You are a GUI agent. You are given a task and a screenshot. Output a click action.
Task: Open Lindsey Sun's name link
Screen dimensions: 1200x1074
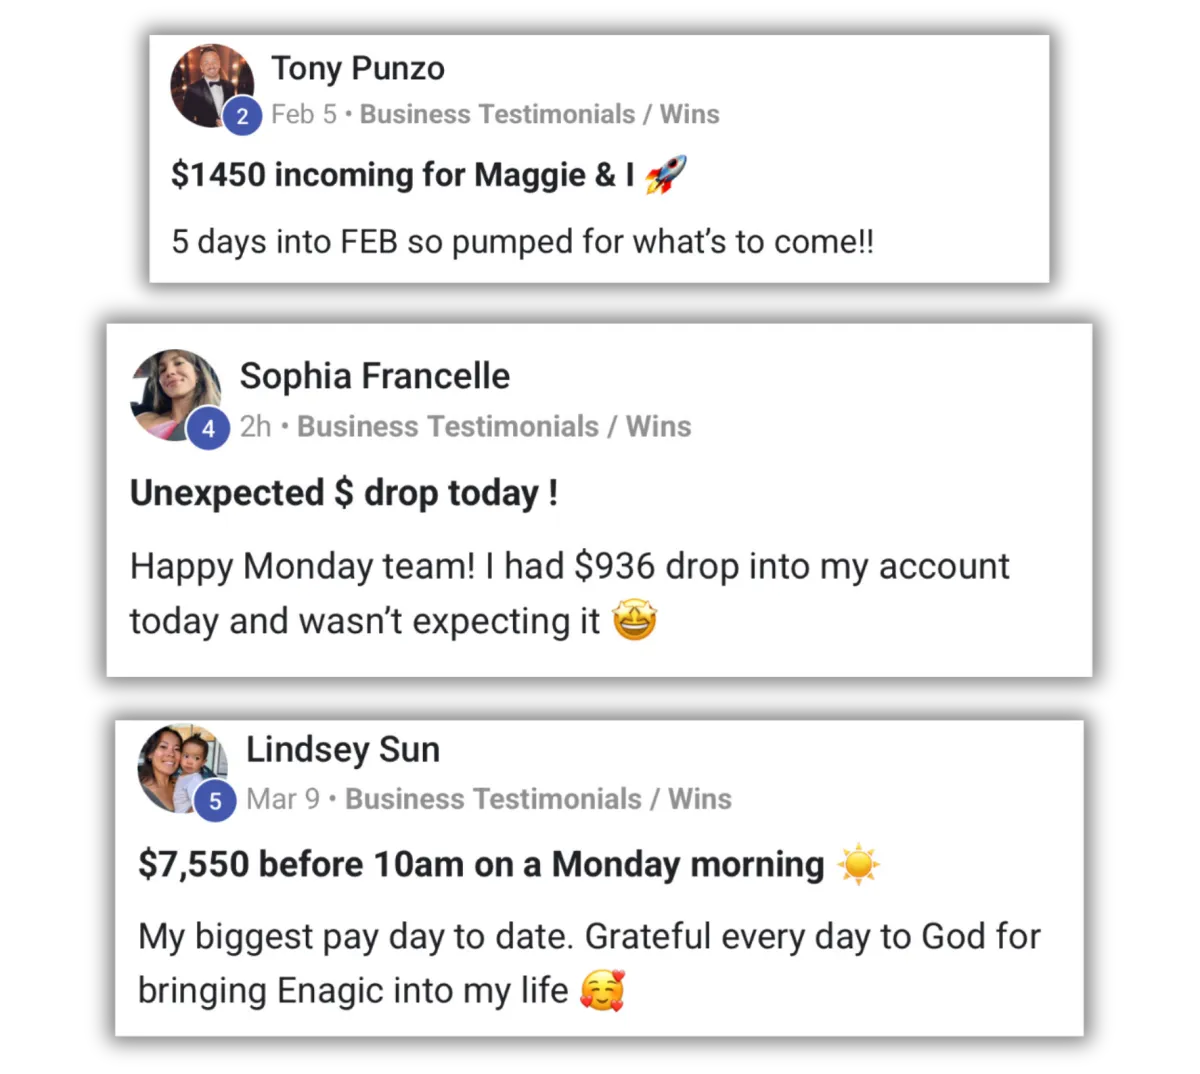343,749
